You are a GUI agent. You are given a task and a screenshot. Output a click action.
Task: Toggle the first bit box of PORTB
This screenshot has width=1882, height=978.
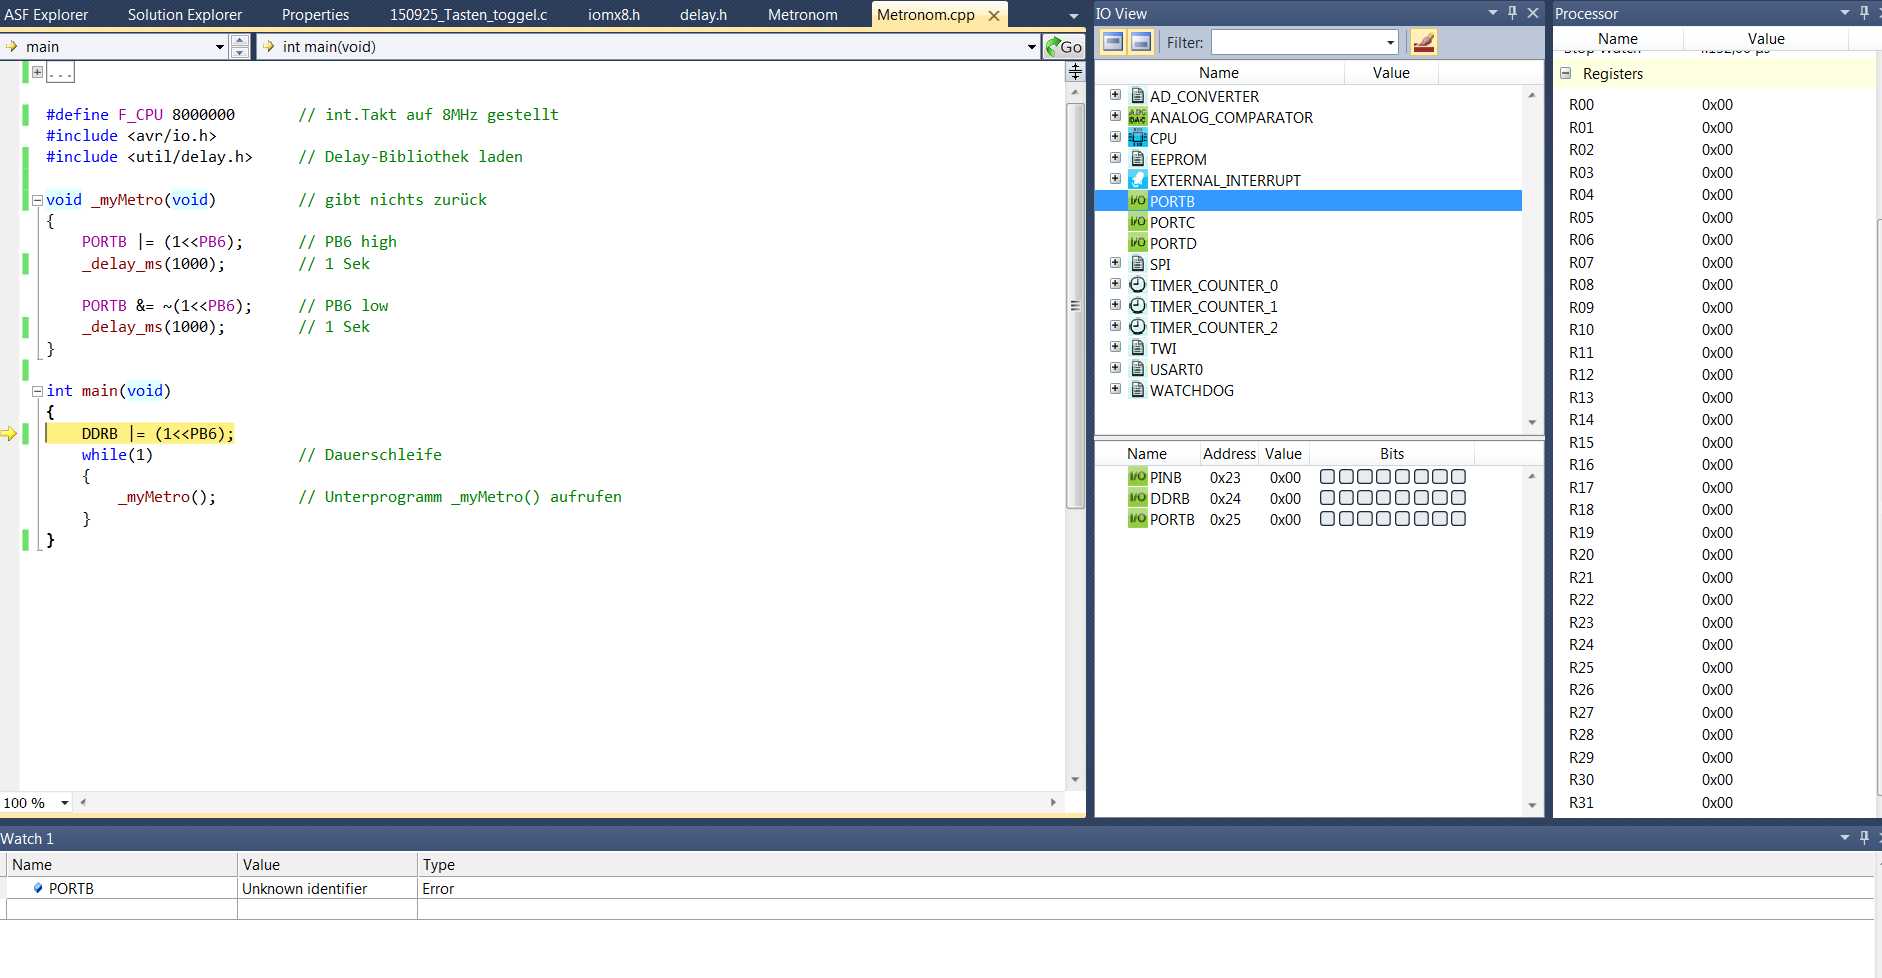coord(1327,519)
